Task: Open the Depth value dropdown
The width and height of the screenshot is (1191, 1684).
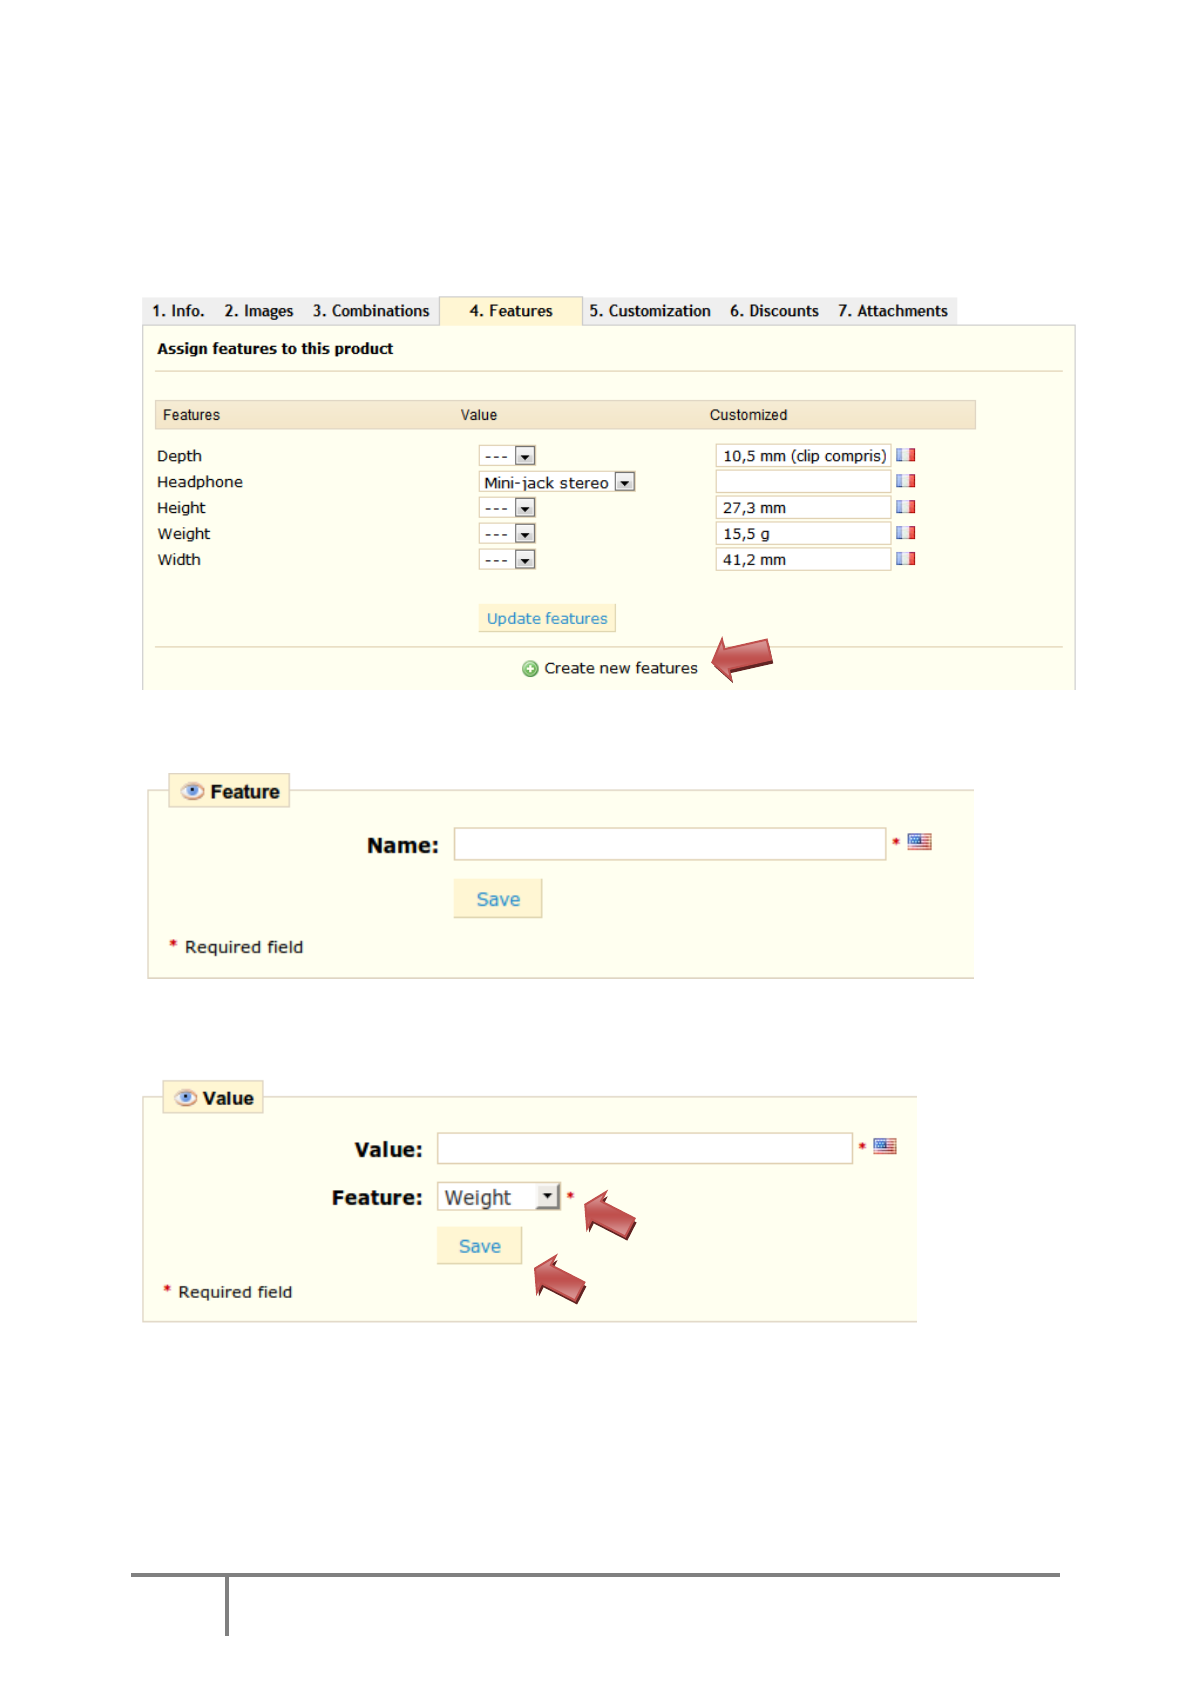Action: tap(507, 456)
